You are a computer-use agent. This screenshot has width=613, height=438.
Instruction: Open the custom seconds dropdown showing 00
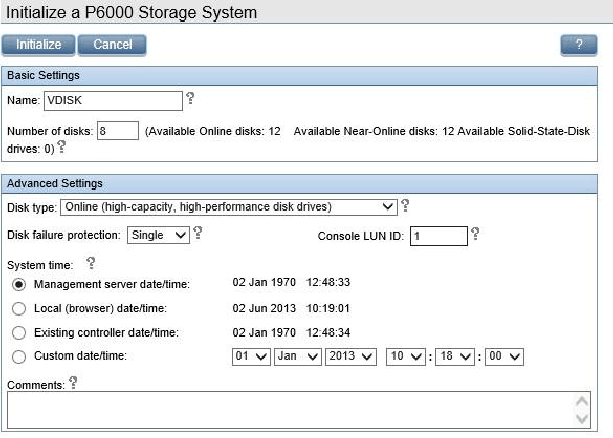pyautogui.click(x=504, y=357)
